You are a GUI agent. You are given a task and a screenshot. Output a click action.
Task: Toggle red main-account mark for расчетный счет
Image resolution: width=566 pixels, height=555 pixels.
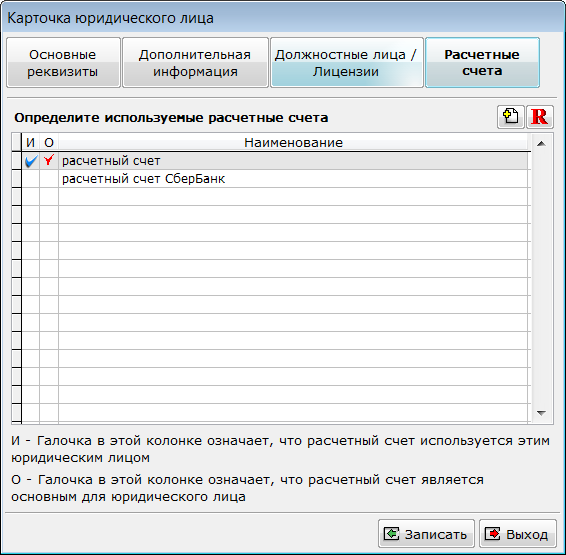point(49,161)
